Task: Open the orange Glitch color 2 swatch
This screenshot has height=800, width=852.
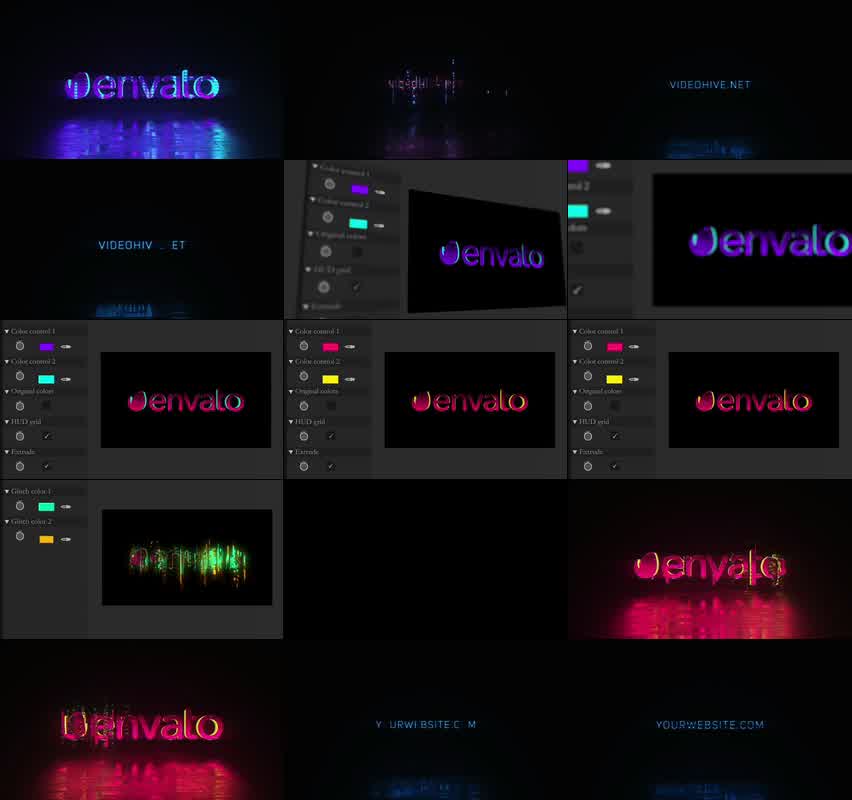Action: coord(46,539)
